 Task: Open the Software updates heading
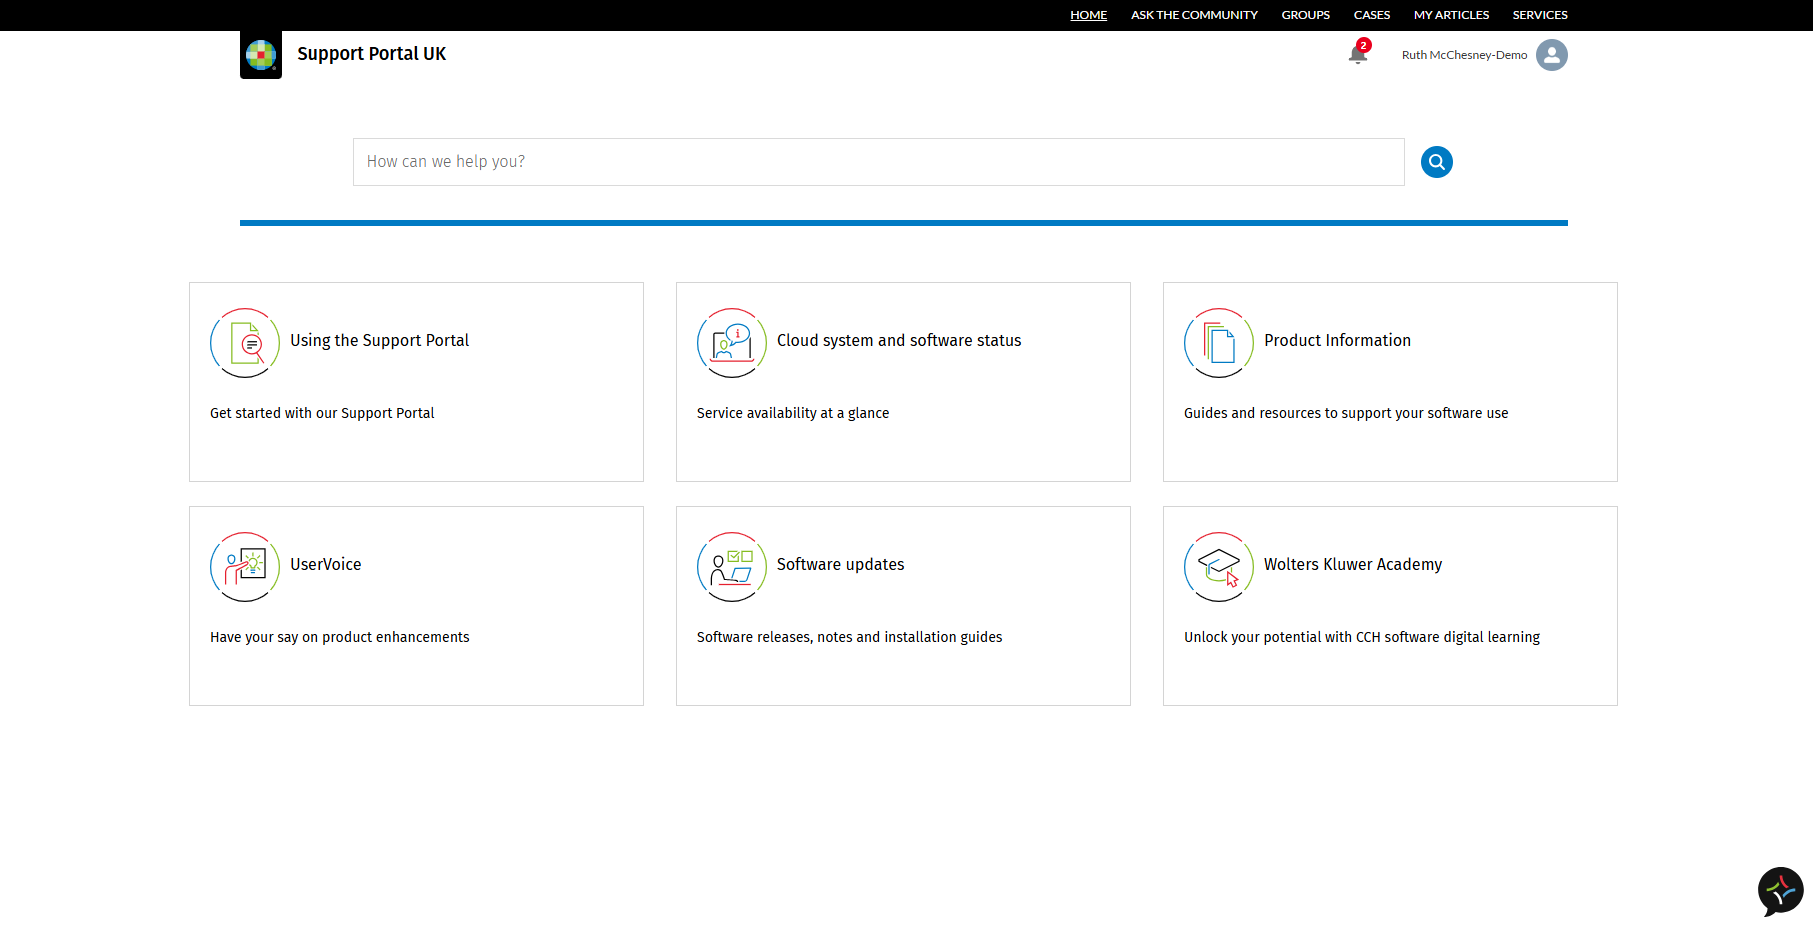pos(840,564)
